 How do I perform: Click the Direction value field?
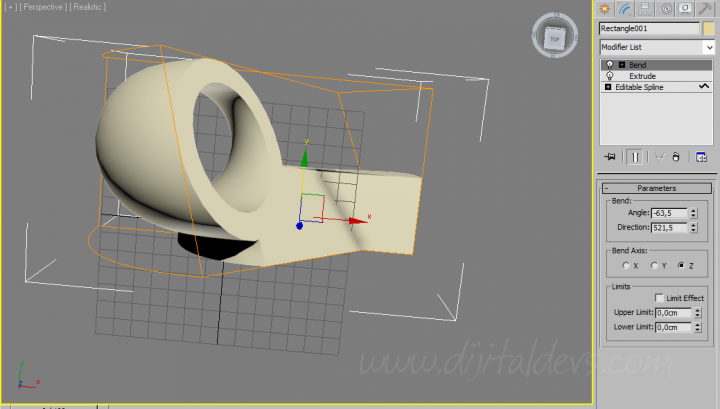(669, 228)
